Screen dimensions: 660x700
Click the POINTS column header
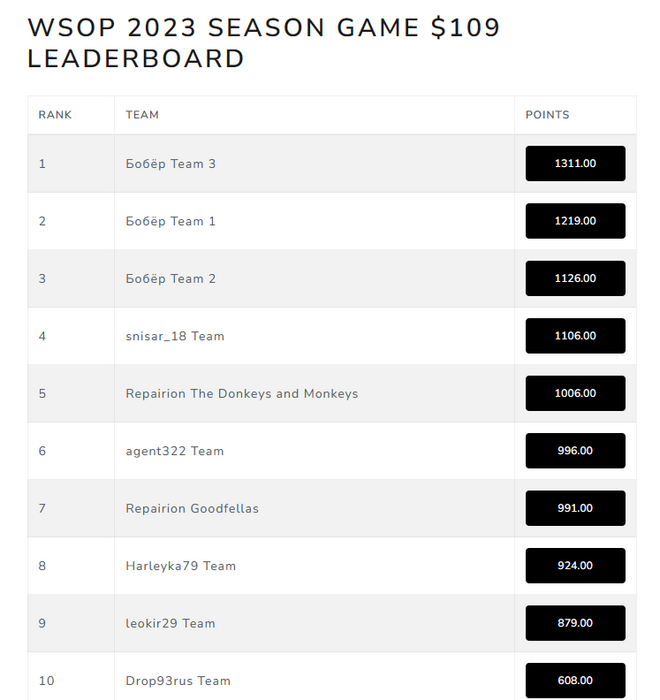click(547, 115)
